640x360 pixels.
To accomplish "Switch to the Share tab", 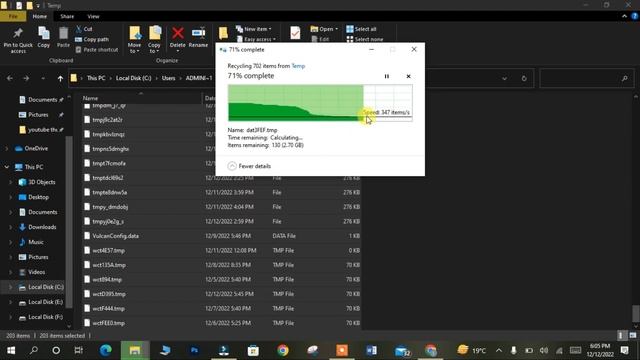I will (67, 16).
